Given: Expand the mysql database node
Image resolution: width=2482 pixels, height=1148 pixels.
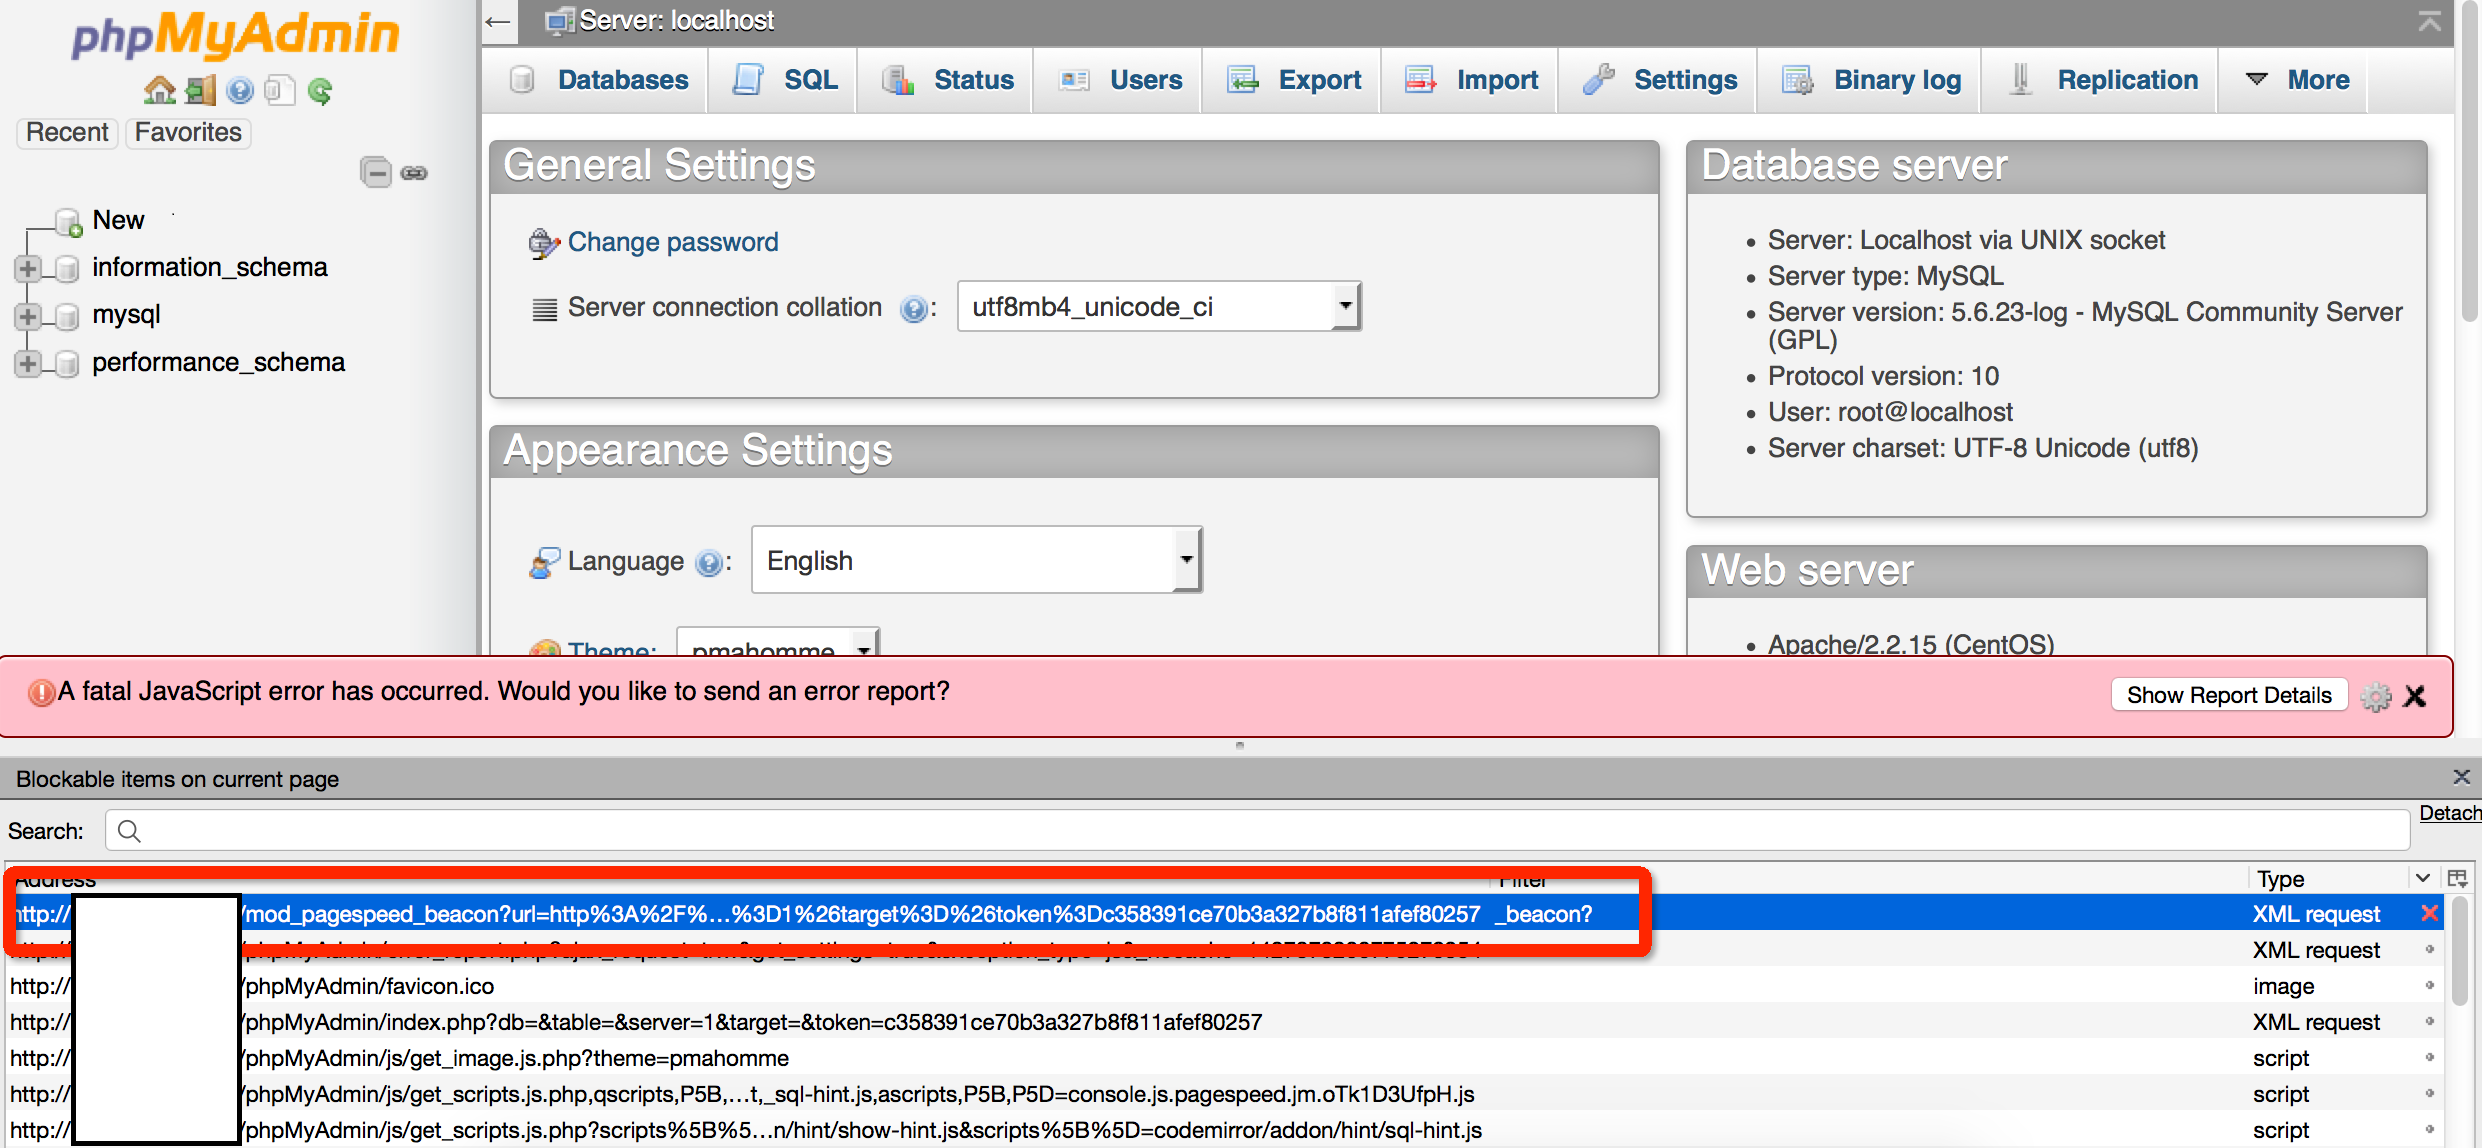Looking at the screenshot, I should pyautogui.click(x=28, y=316).
